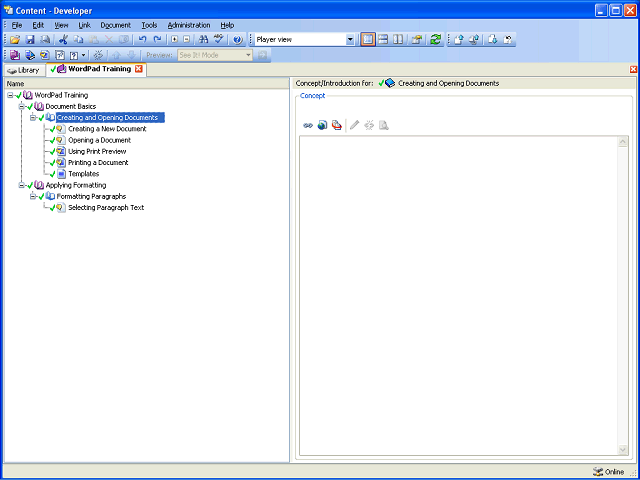Click Concept pane scrollbar up arrow
This screenshot has width=640, height=480.
623,142
